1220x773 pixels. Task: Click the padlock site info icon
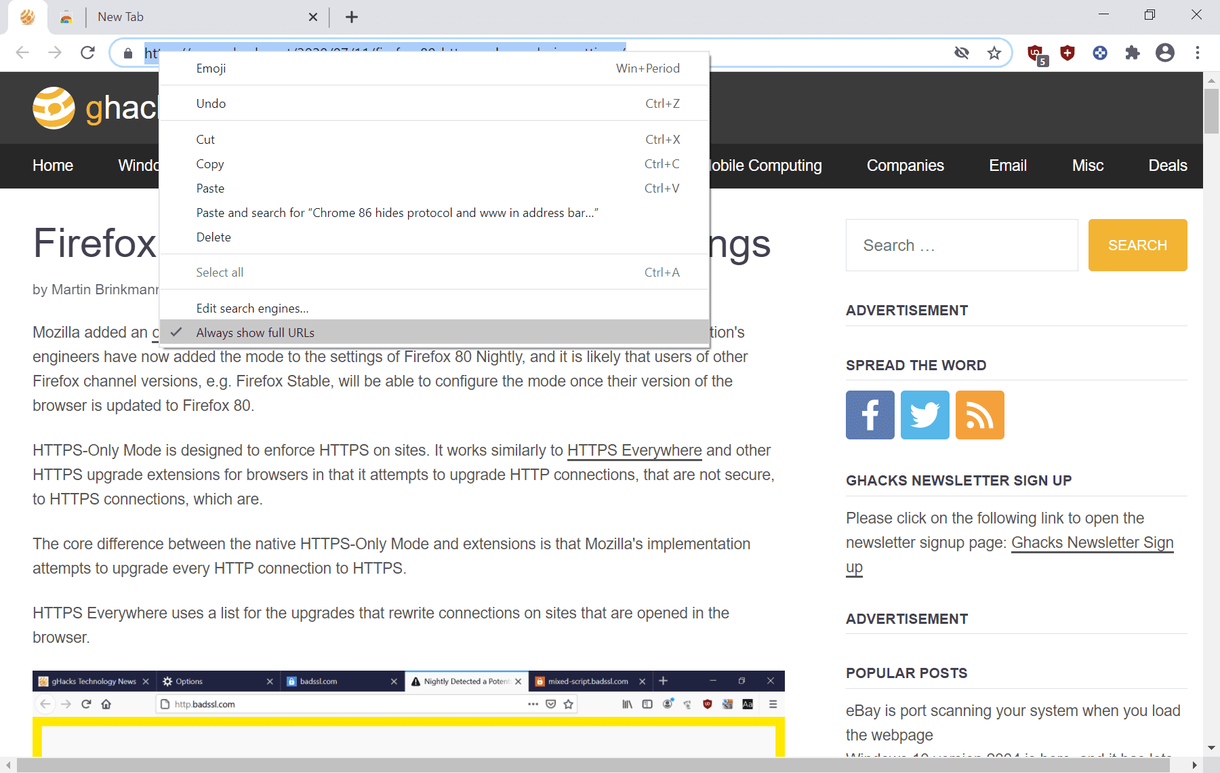point(128,53)
